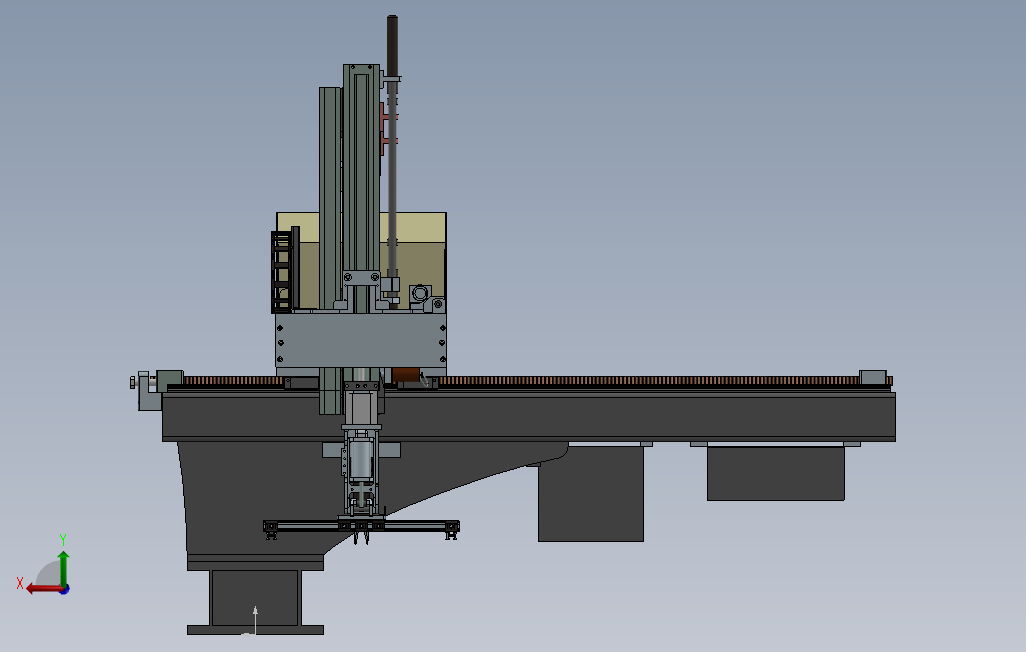Select the pneumatic cylinder below the beam

pos(361,461)
